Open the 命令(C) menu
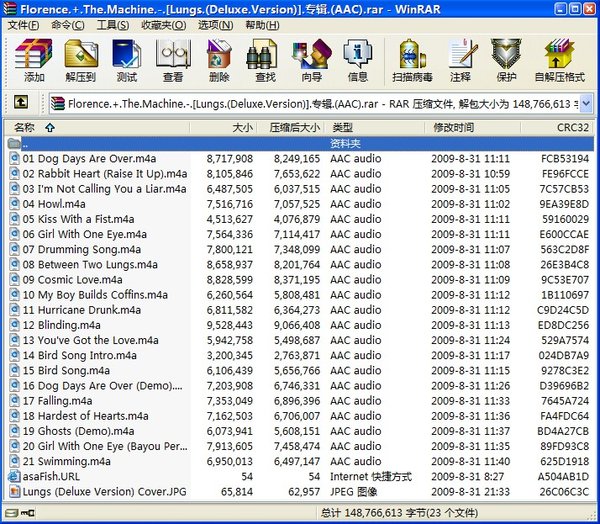This screenshot has width=600, height=524. pyautogui.click(x=68, y=25)
